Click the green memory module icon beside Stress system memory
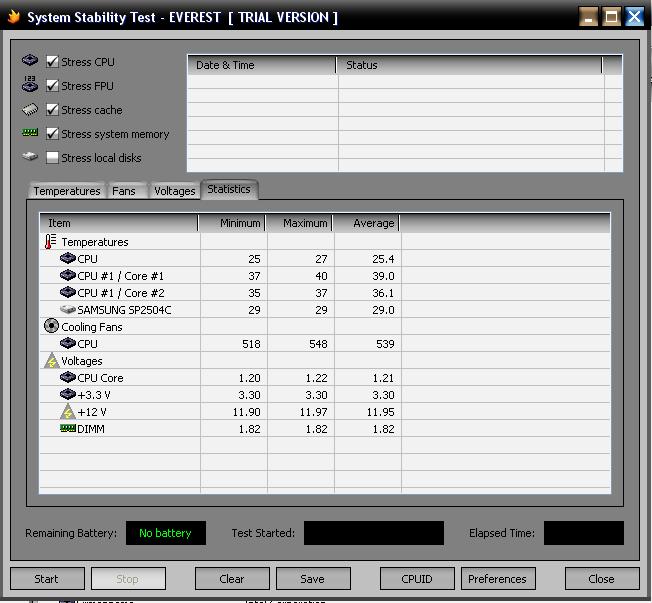 click(x=30, y=133)
